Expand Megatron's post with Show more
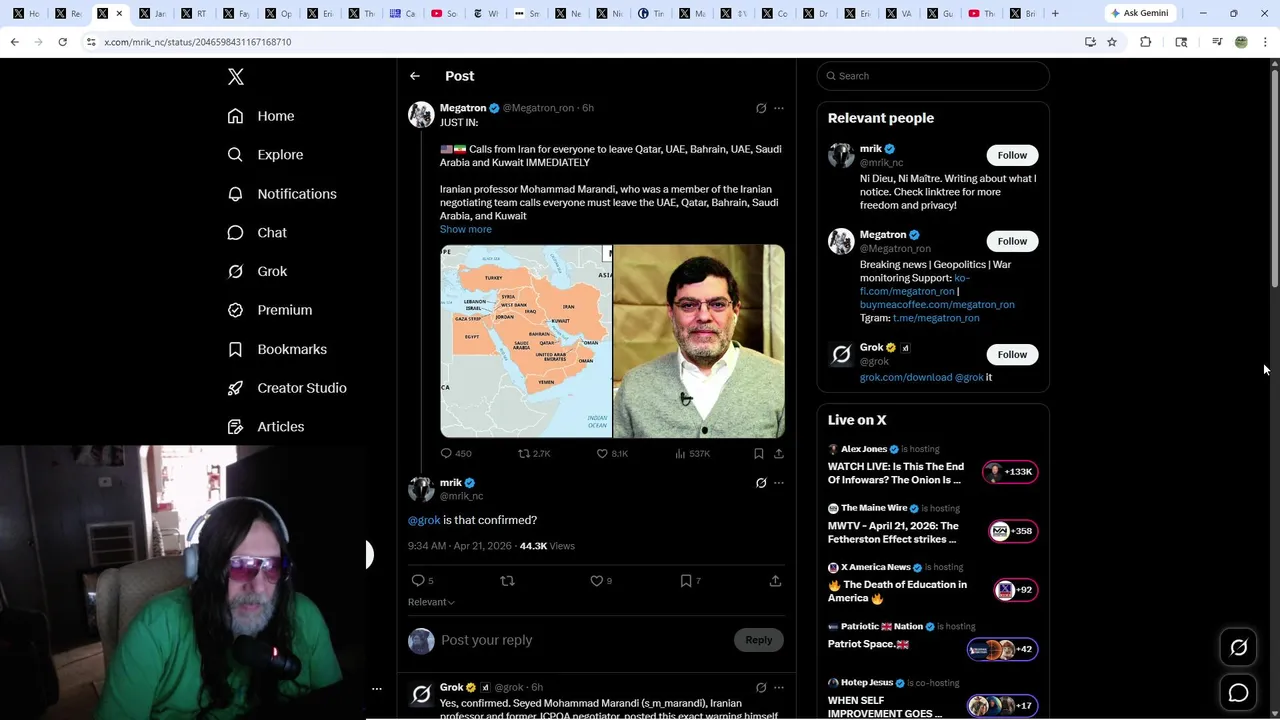The width and height of the screenshot is (1280, 720). (x=466, y=229)
